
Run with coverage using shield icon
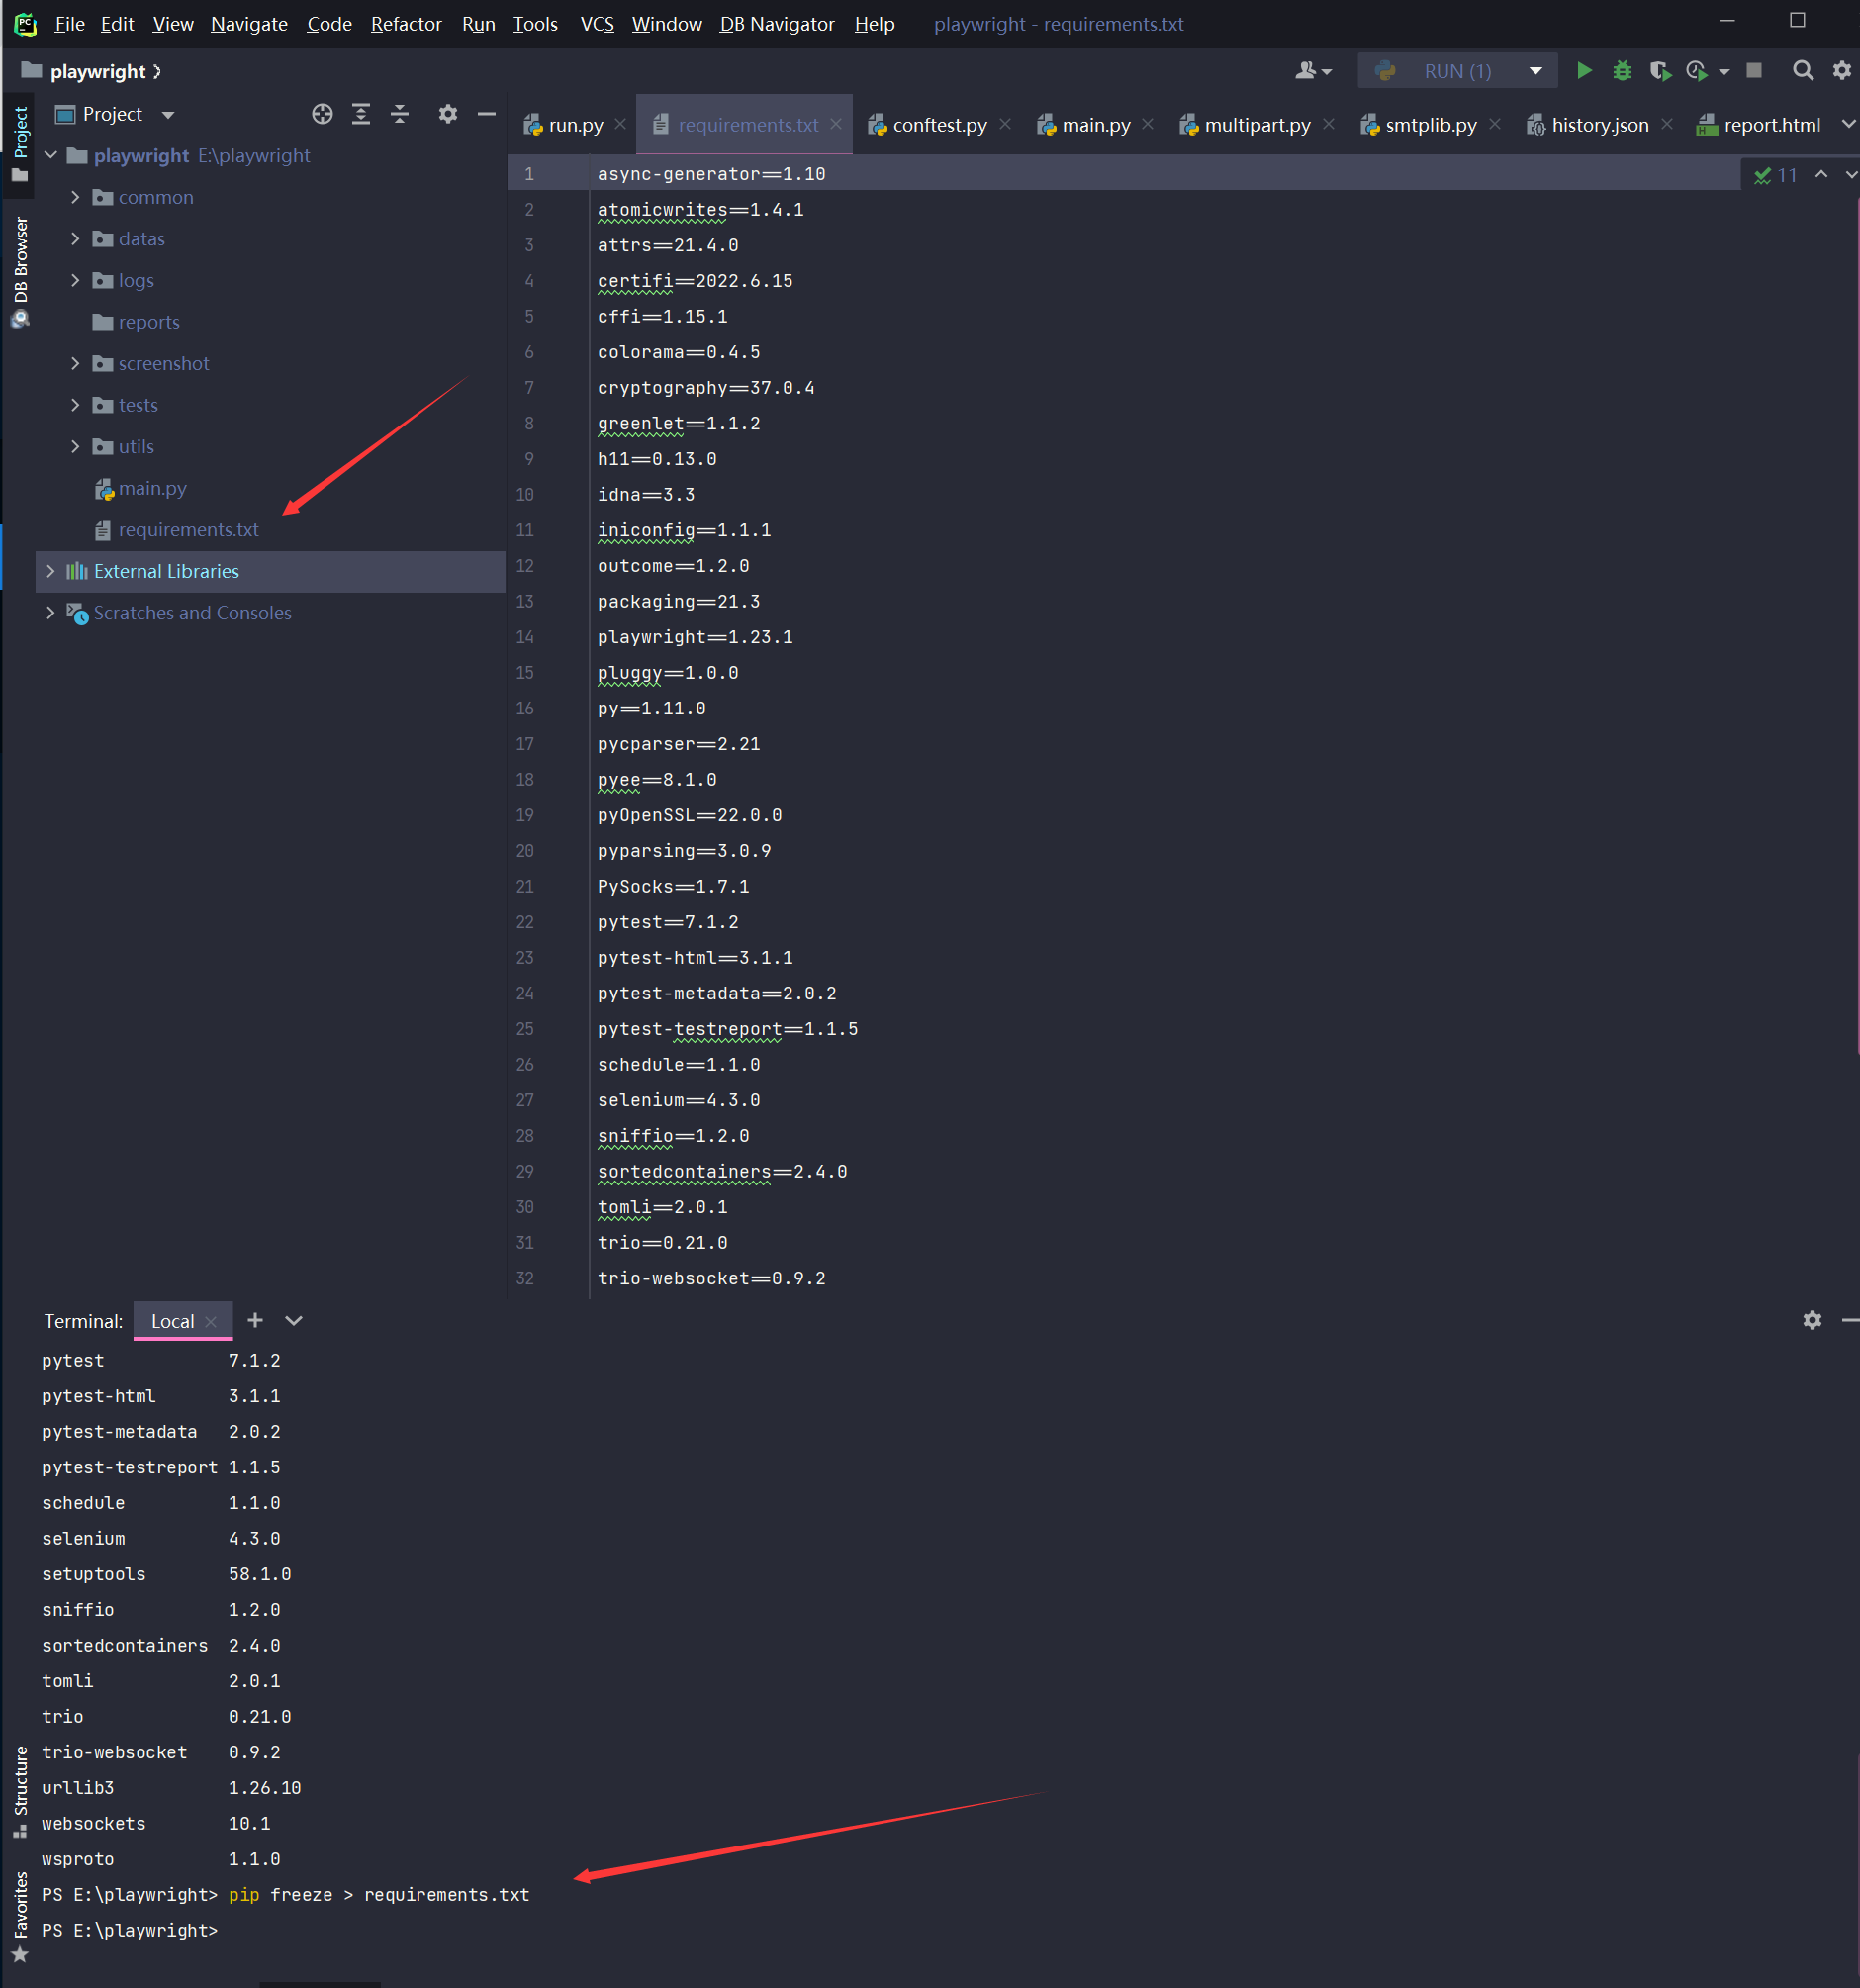1660,71
